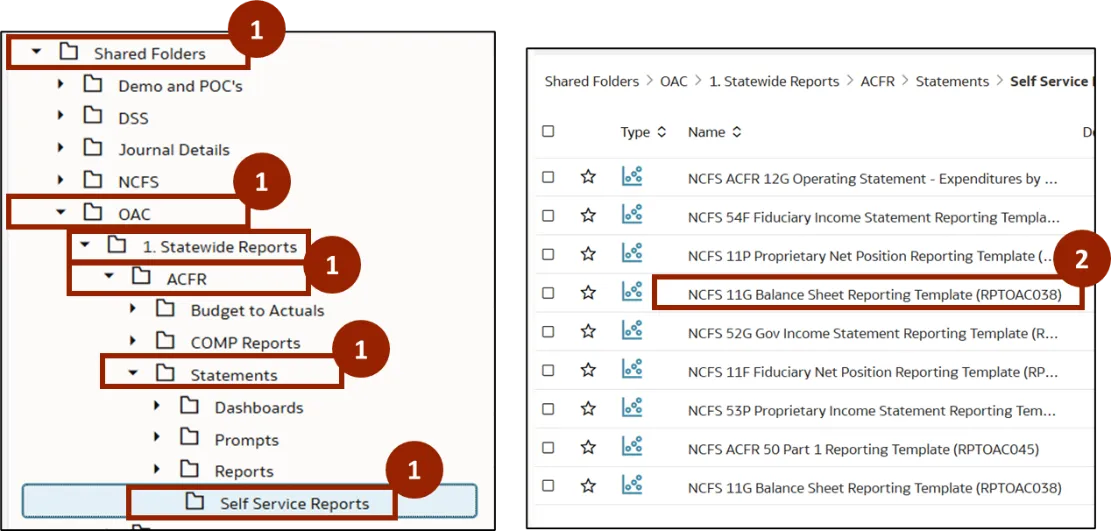Viewport: 1111px width, 531px height.
Task: Click the folder icon beside DSS
Action: 93,116
